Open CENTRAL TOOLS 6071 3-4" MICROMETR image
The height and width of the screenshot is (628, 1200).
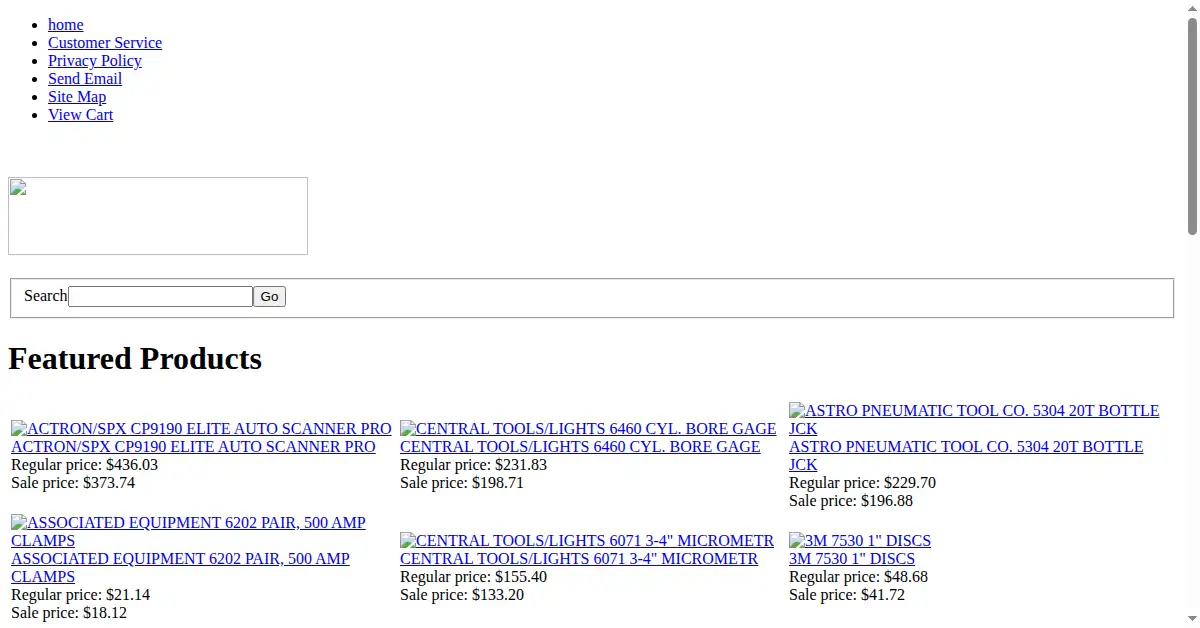click(587, 541)
